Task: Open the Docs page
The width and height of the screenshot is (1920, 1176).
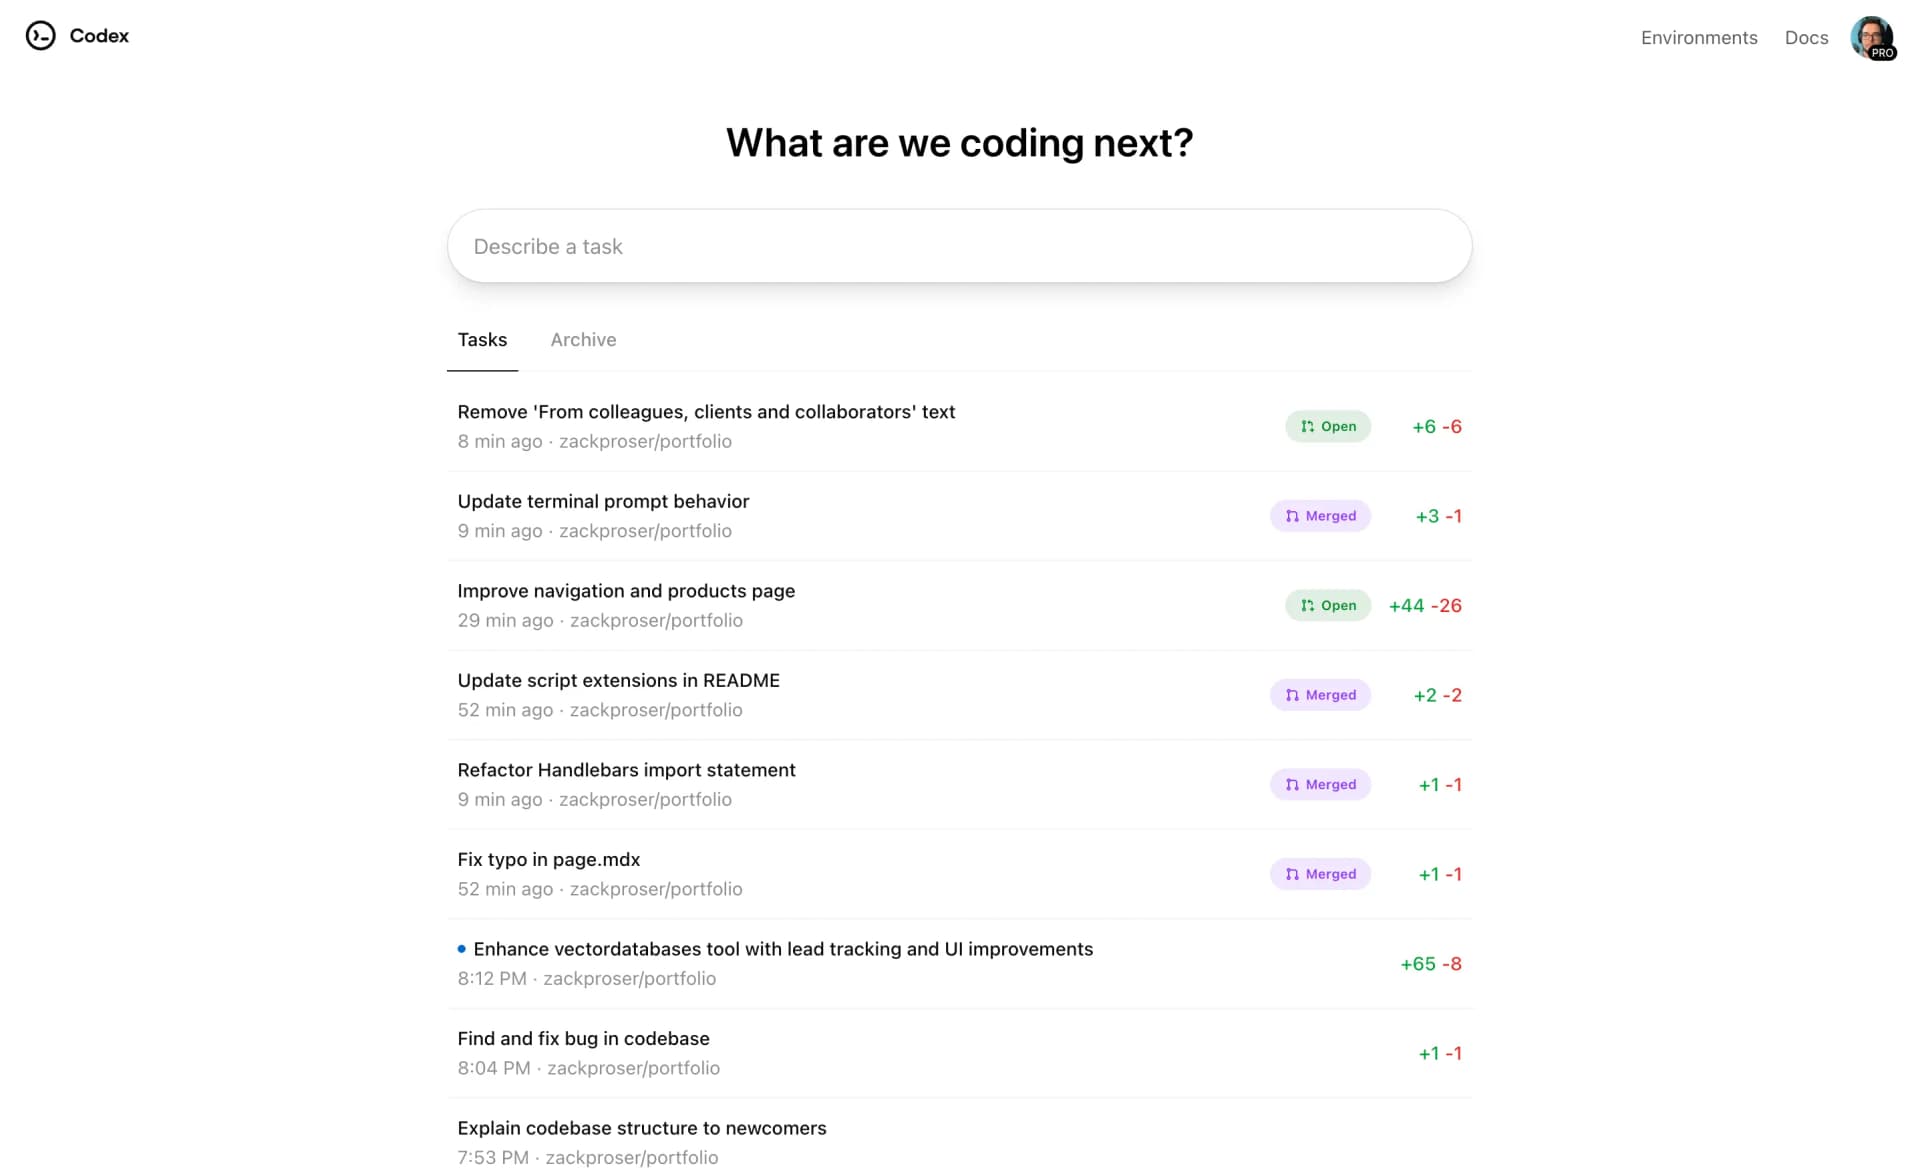Action: tap(1806, 37)
